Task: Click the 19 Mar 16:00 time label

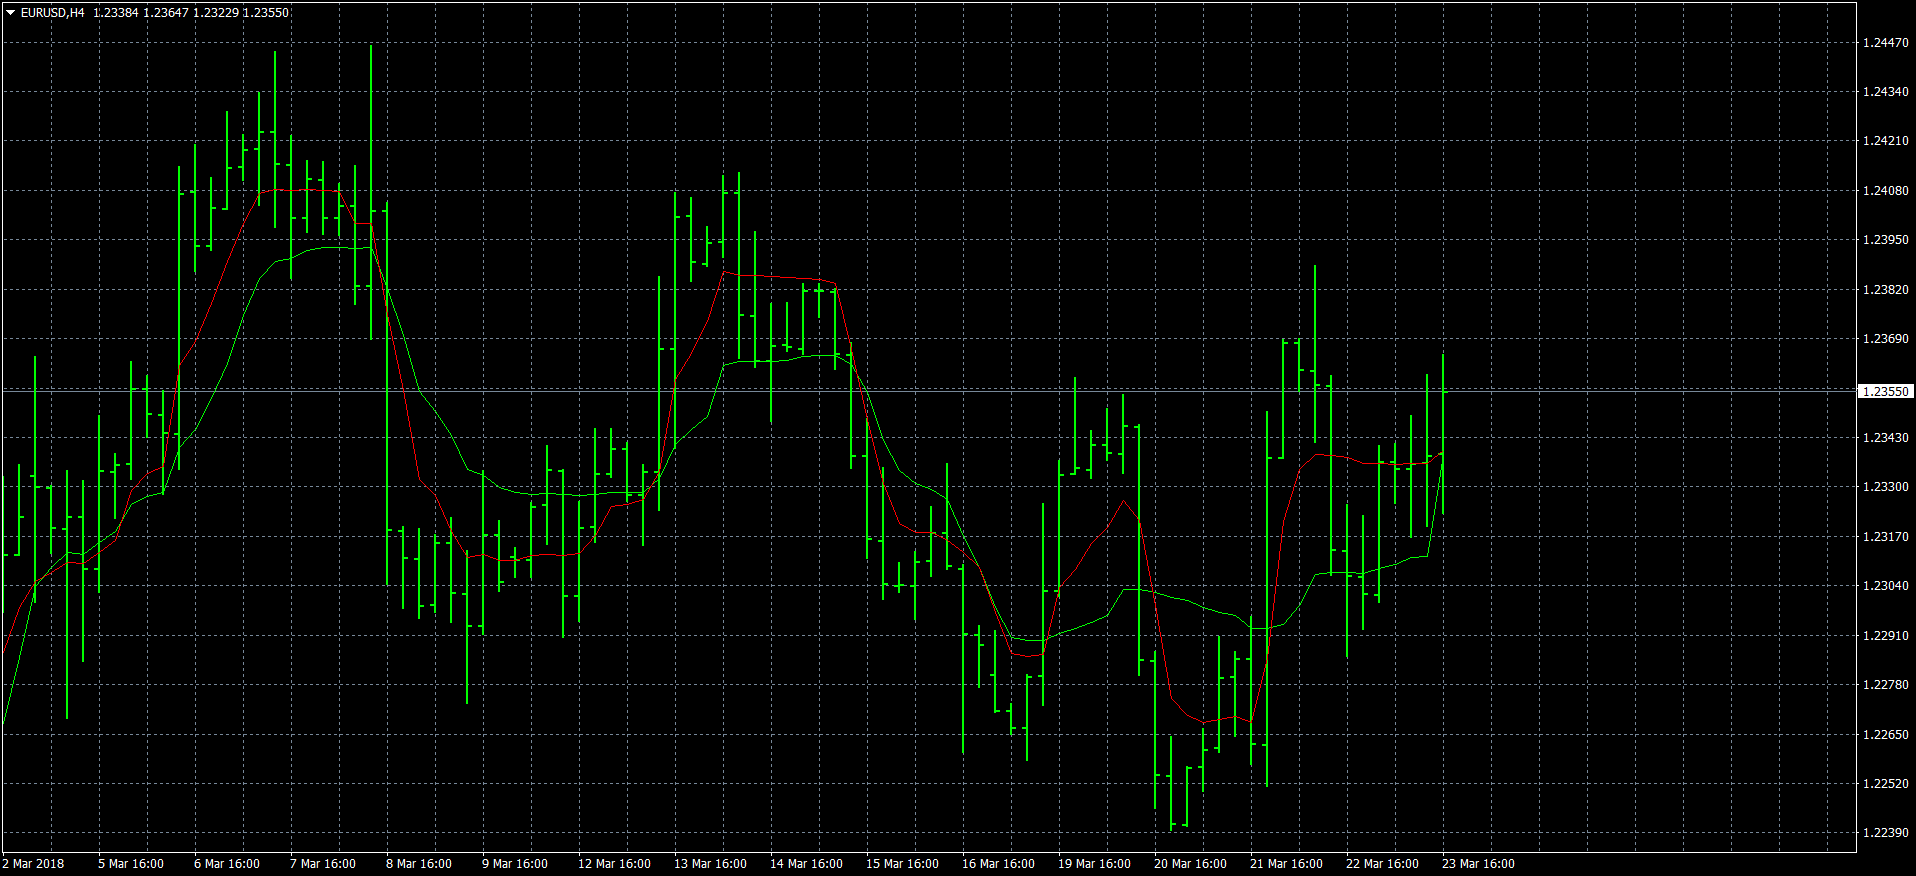Action: point(1094,864)
